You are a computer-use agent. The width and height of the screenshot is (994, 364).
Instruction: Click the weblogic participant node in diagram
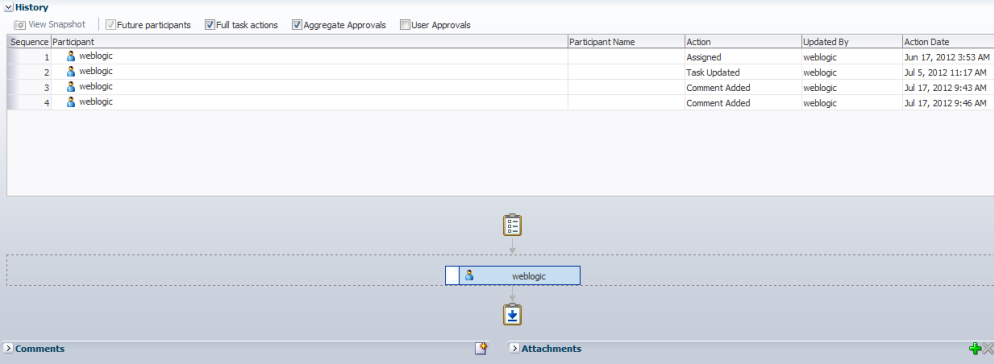tap(512, 276)
